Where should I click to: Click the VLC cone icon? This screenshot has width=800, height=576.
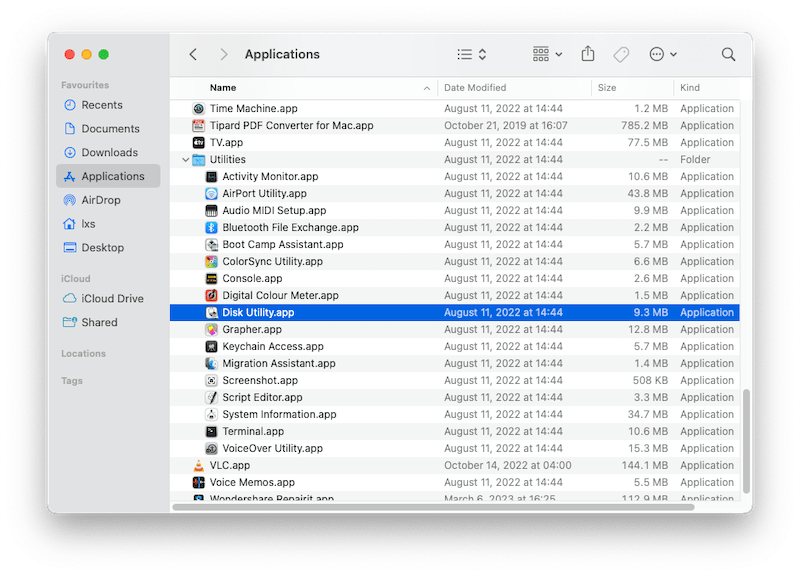pyautogui.click(x=198, y=465)
